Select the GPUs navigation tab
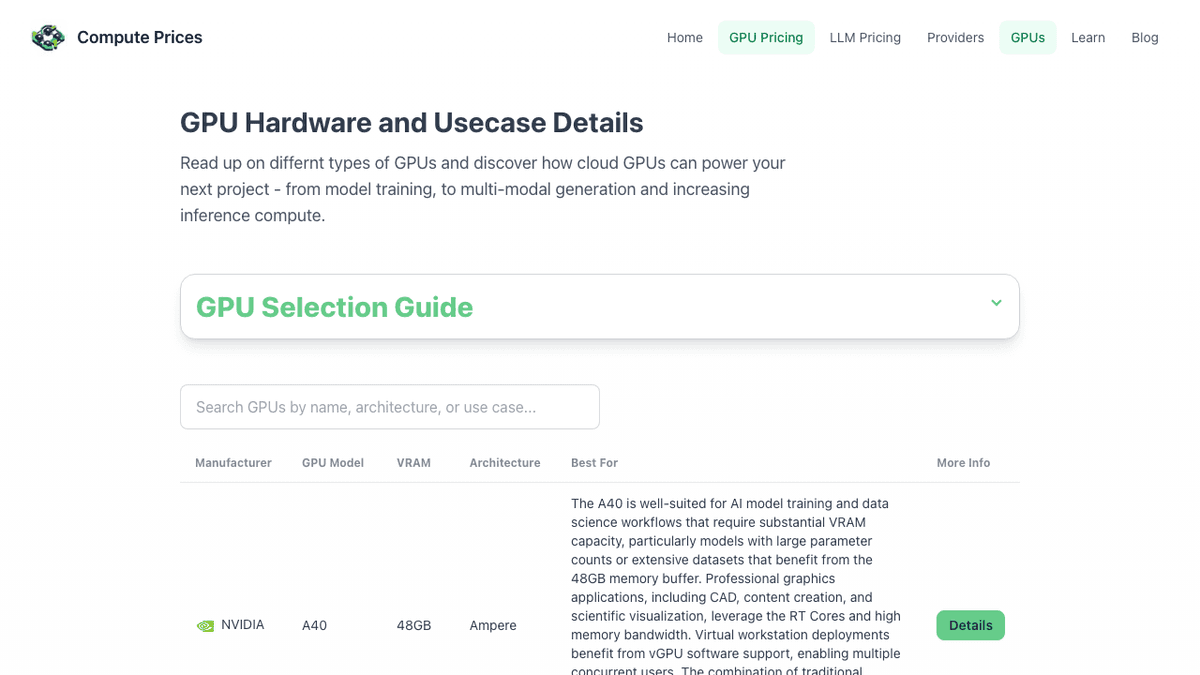This screenshot has height=675, width=1200. point(1027,38)
